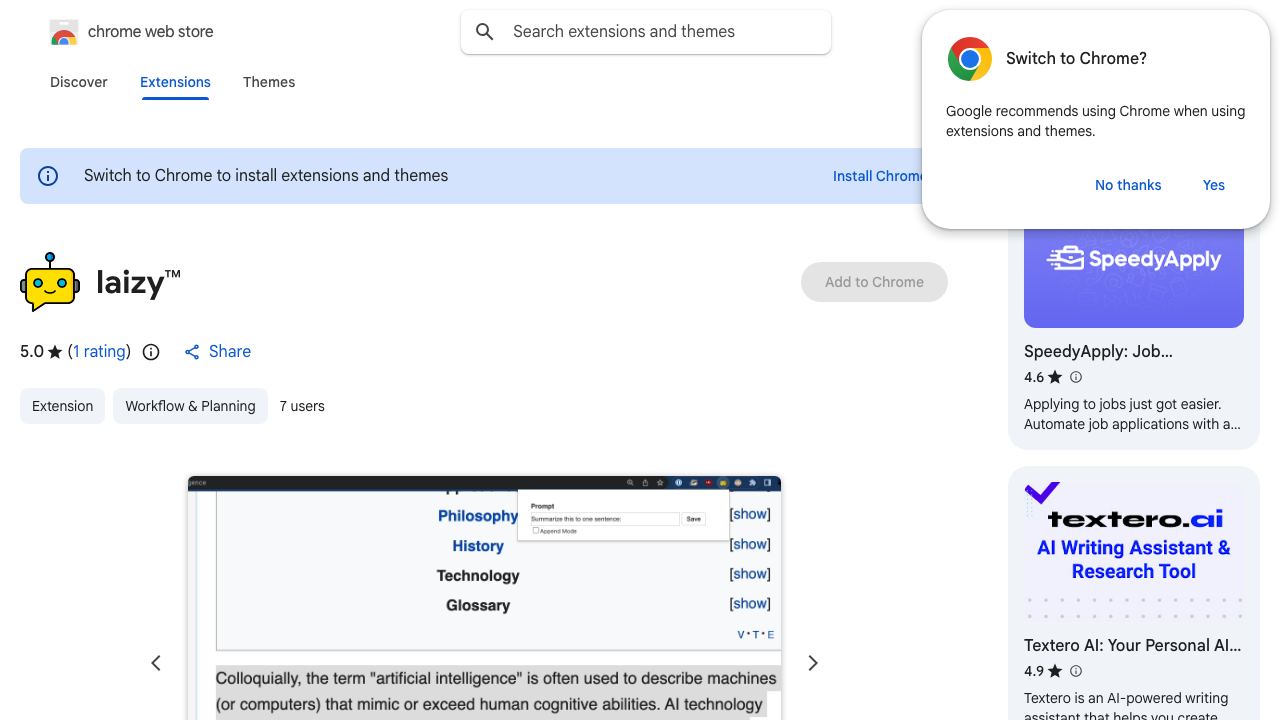Click the info icon next to 4.9 rating

coord(1076,671)
